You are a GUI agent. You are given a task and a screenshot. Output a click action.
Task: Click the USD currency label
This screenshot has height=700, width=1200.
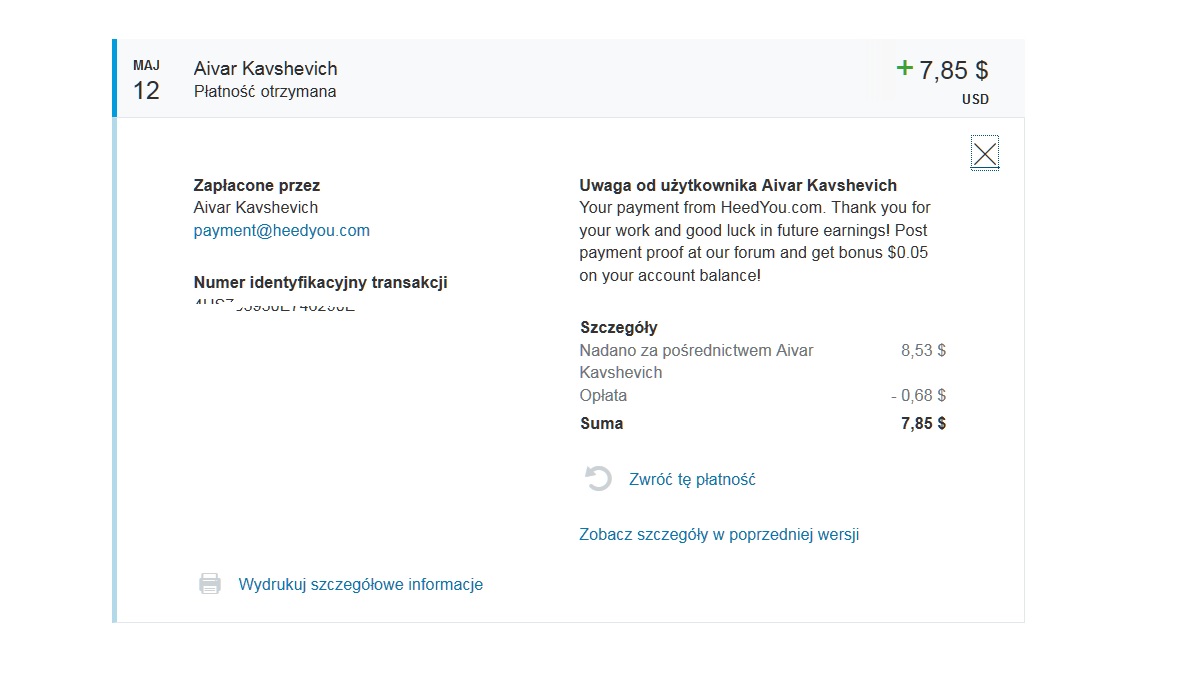(975, 99)
